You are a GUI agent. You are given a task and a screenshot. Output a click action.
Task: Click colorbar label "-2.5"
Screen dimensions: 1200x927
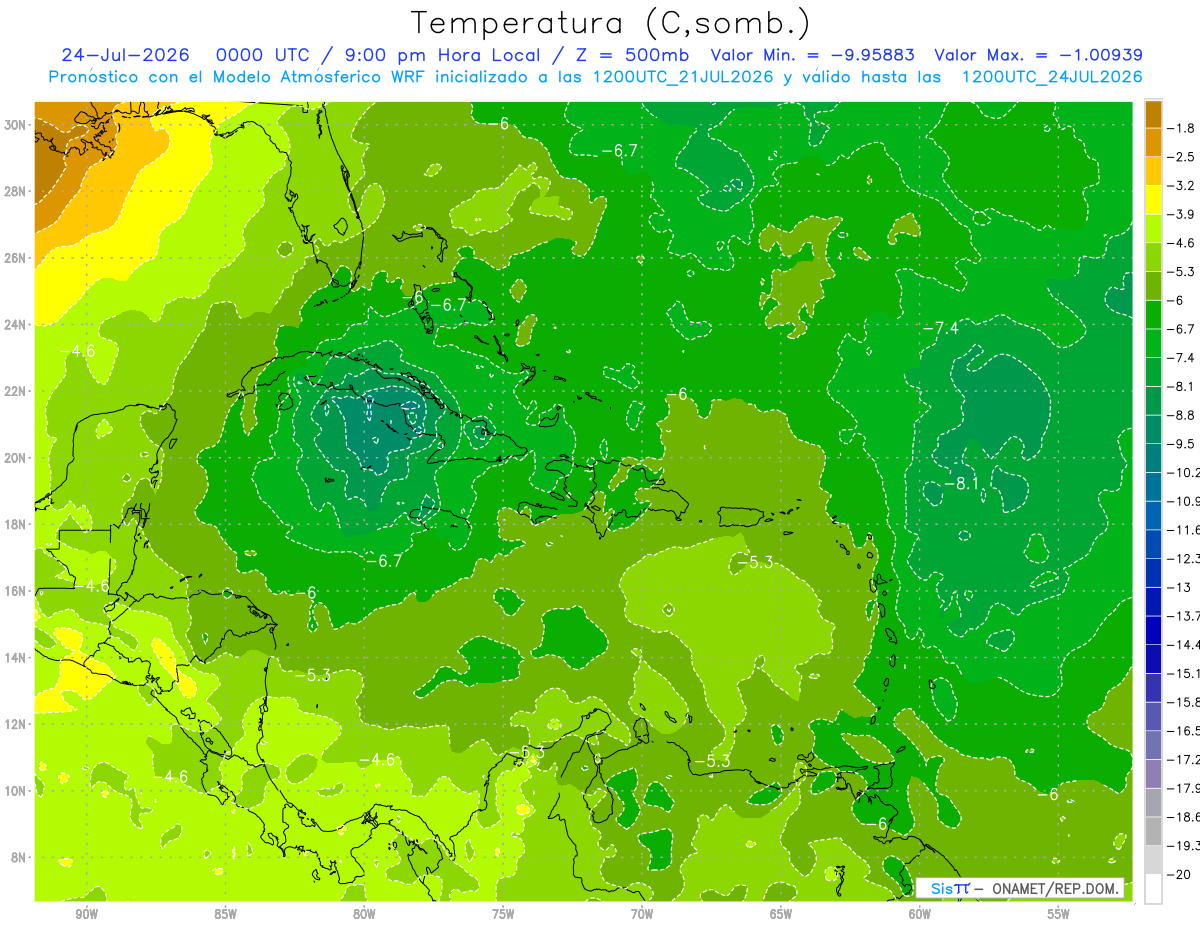coord(1183,157)
